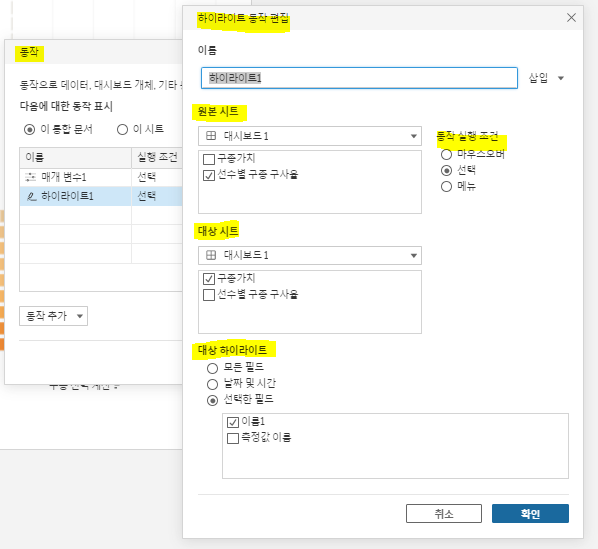Select the 매개 변수1 row in the actions list
This screenshot has width=598, height=549.
point(101,177)
